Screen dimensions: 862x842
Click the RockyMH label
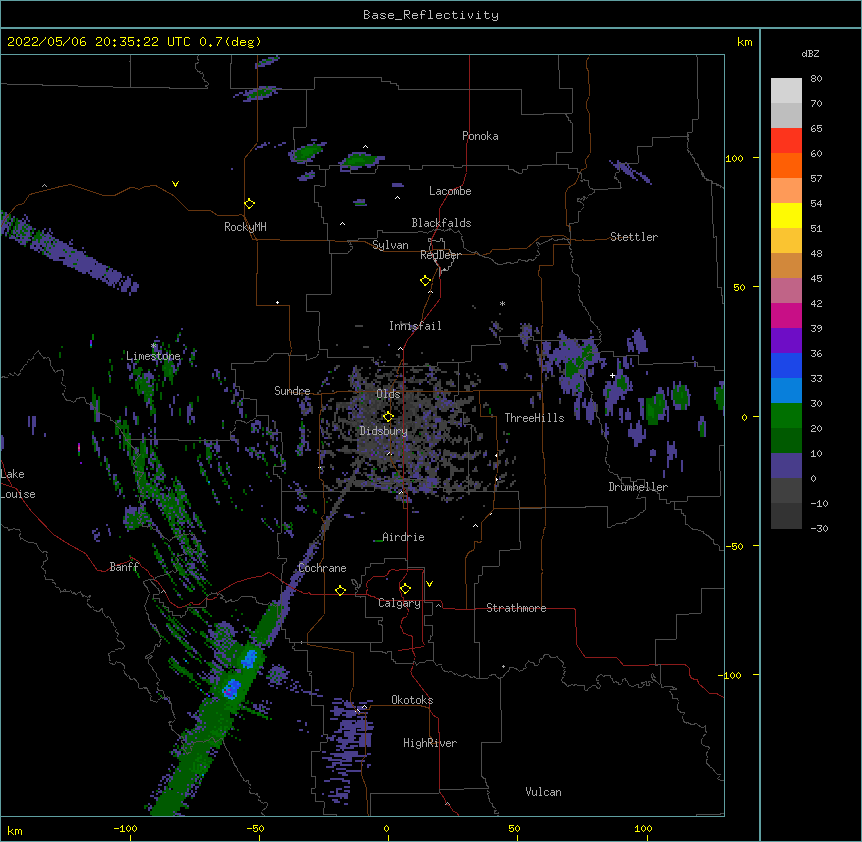245,227
